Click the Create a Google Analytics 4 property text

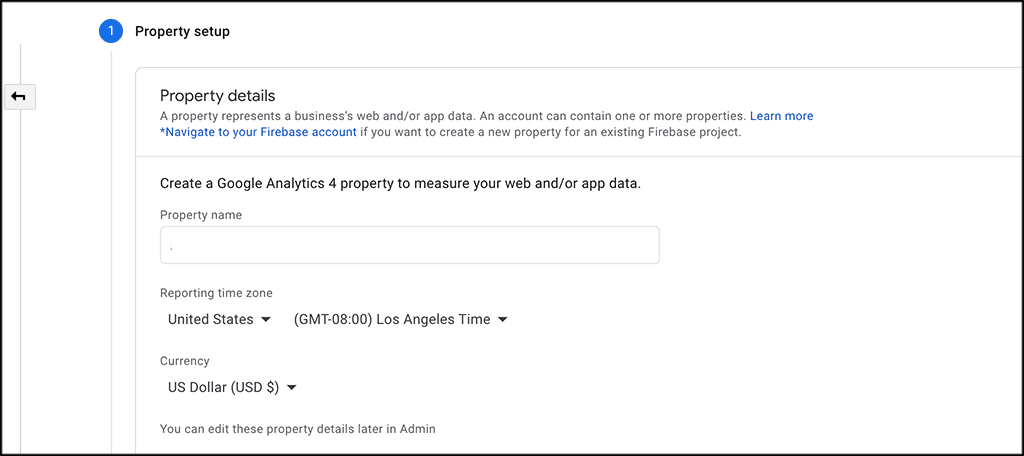click(x=400, y=184)
